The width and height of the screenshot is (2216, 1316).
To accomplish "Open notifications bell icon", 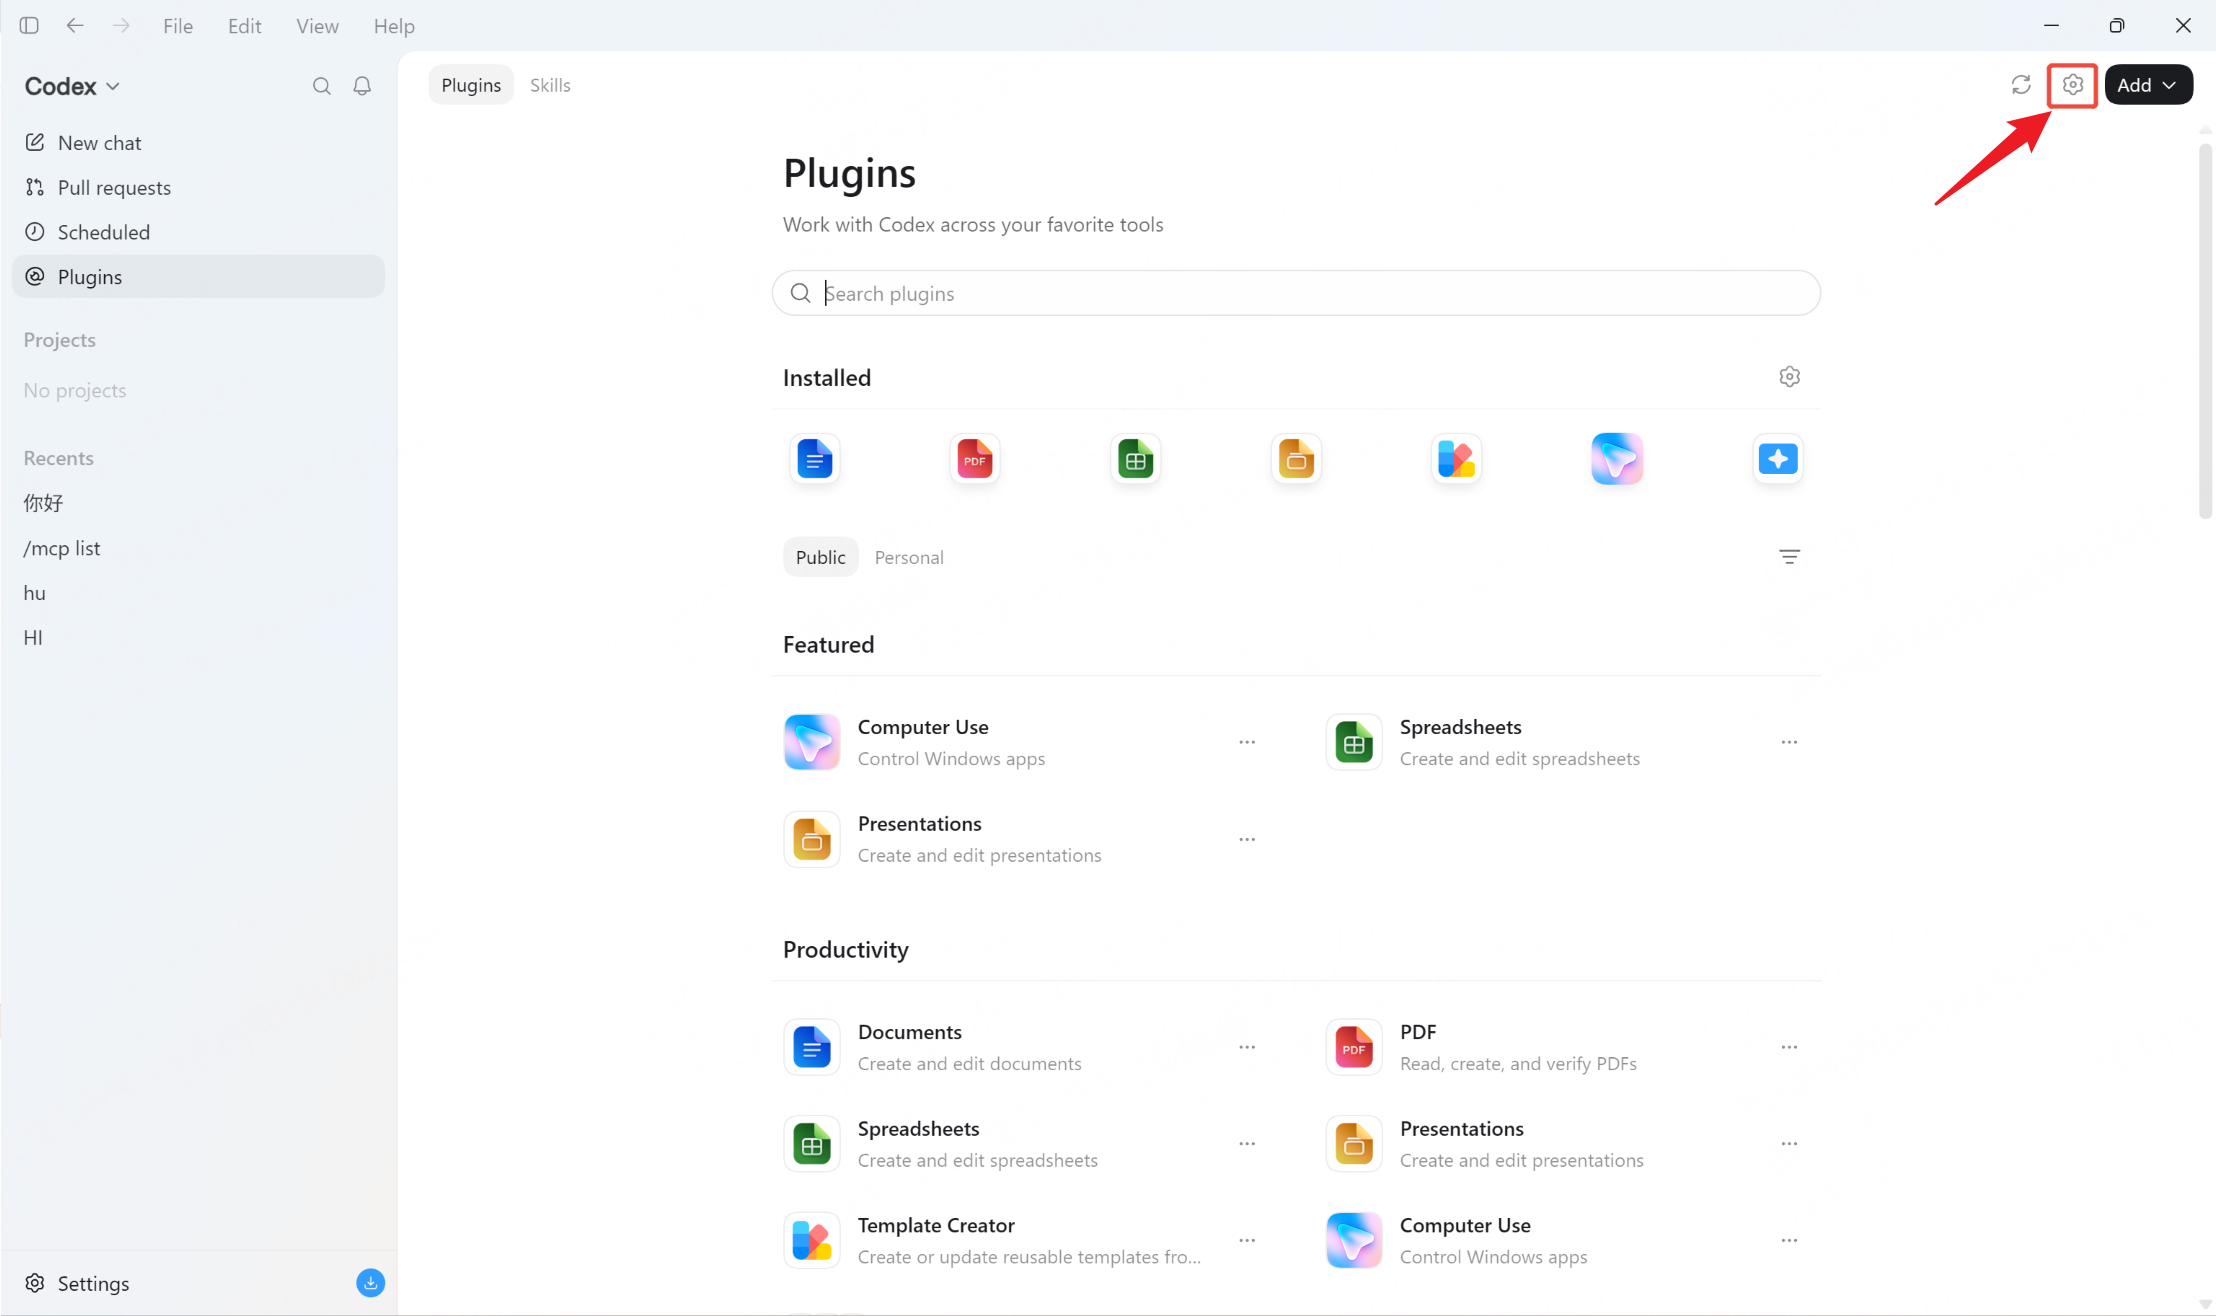I will [x=362, y=86].
